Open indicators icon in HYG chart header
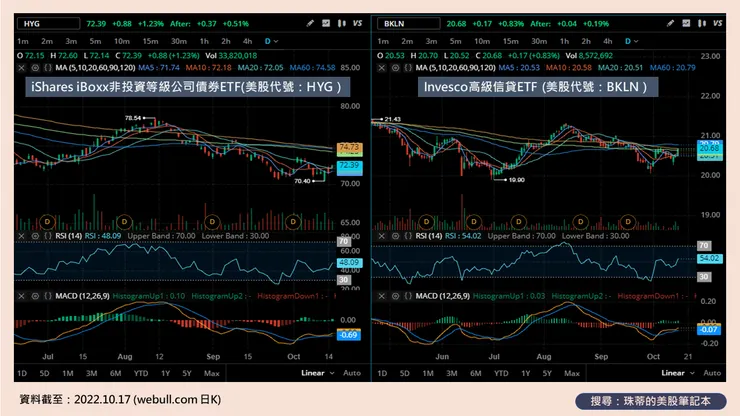The width and height of the screenshot is (740, 416). tap(326, 23)
